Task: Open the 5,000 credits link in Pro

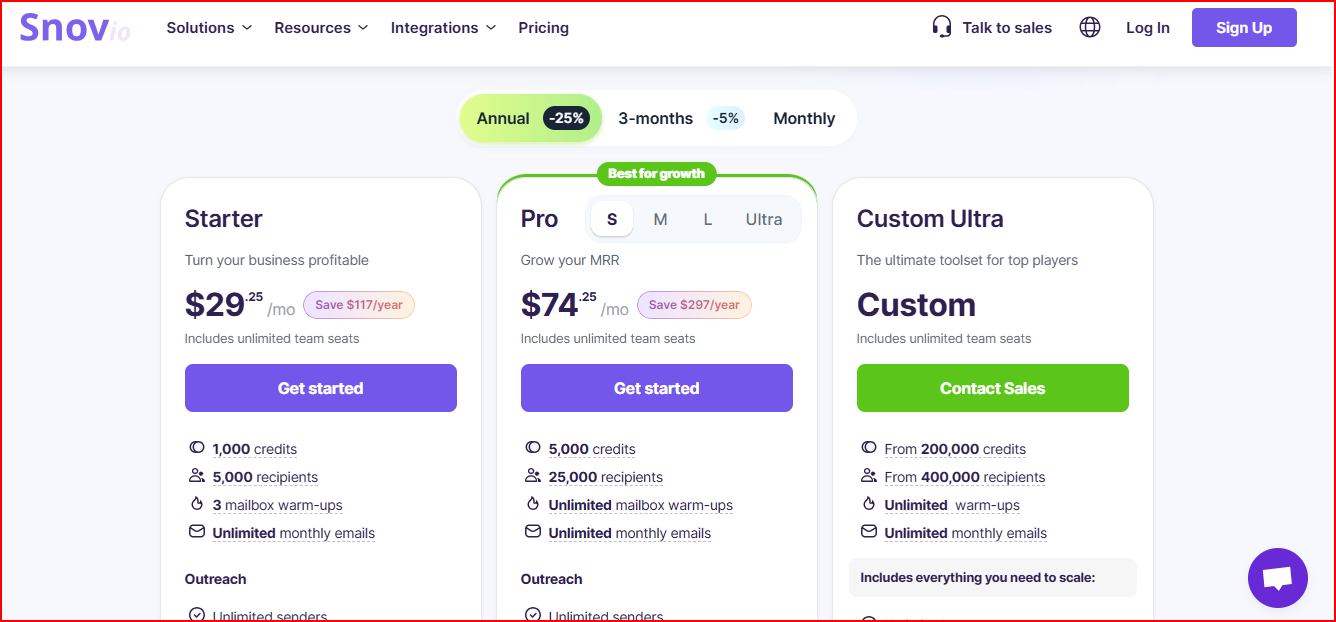Action: pyautogui.click(x=592, y=448)
